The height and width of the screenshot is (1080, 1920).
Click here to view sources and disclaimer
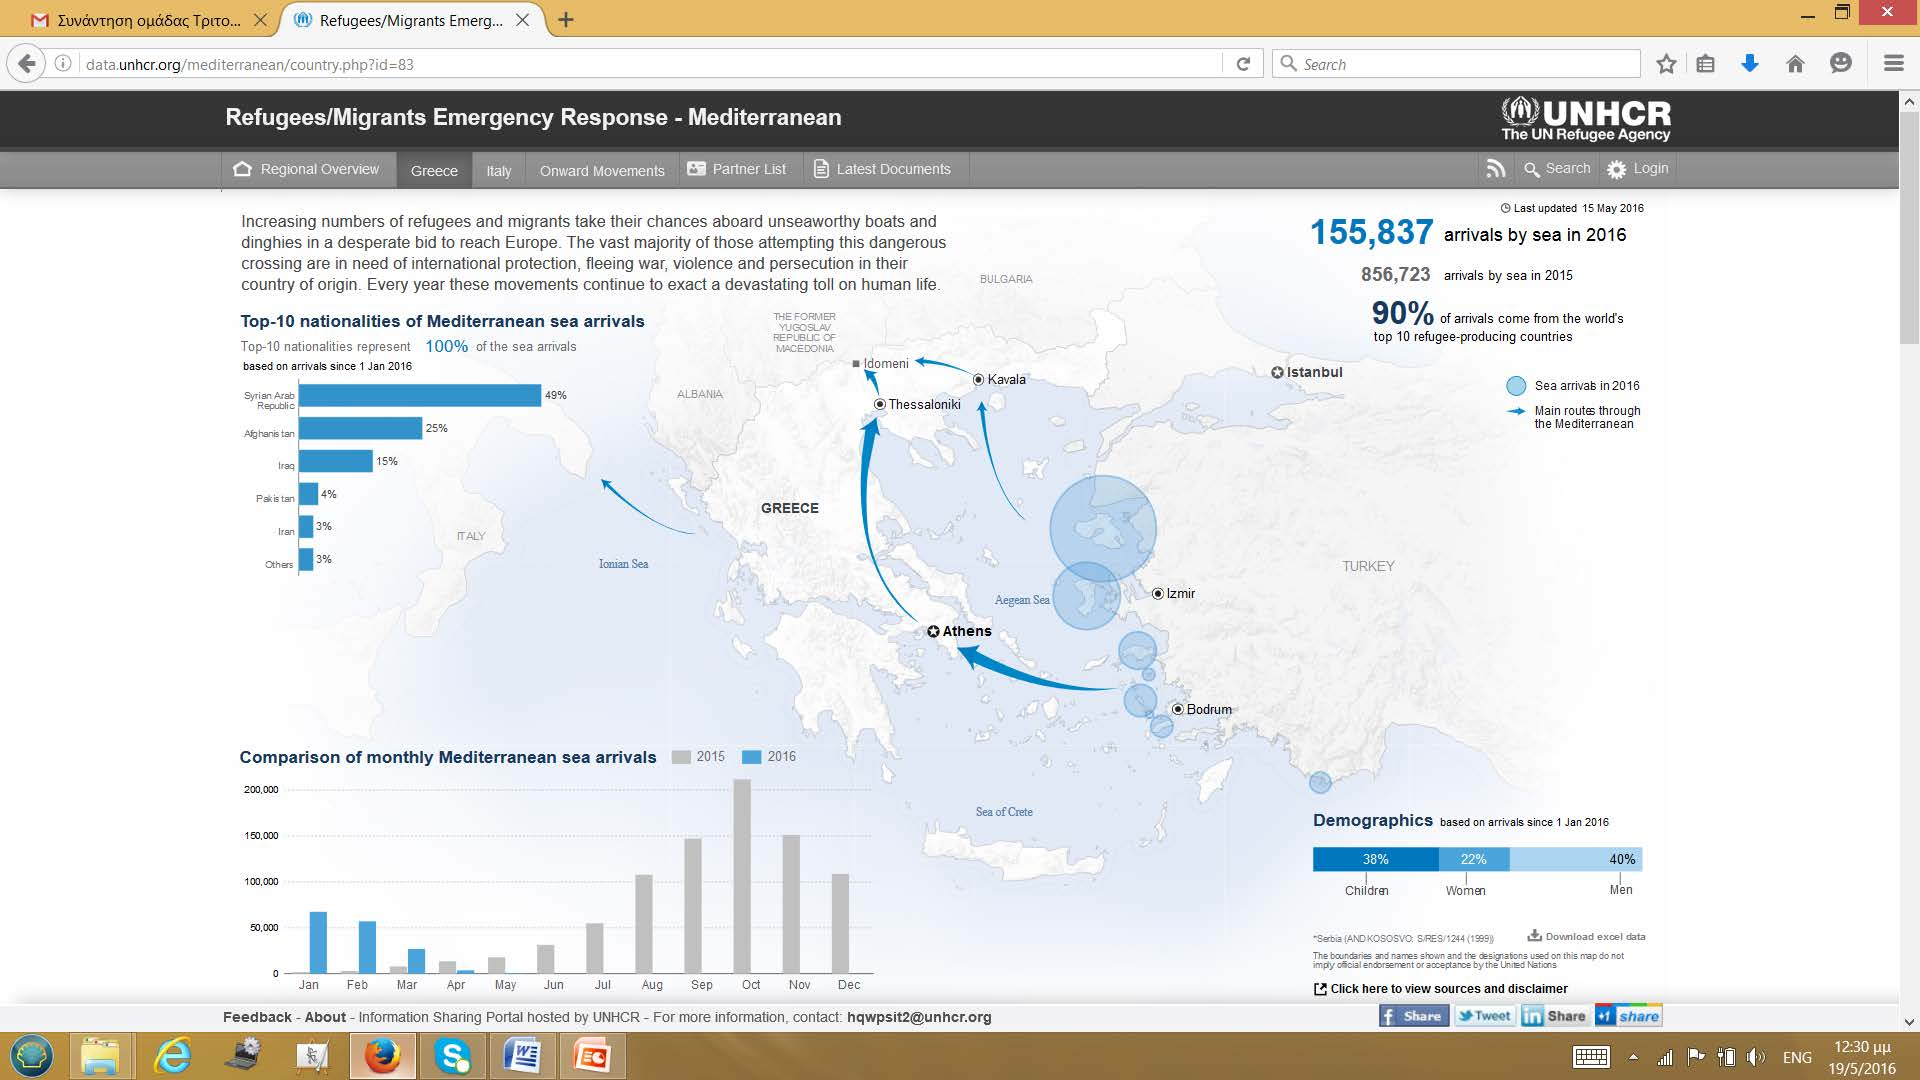pyautogui.click(x=1440, y=989)
